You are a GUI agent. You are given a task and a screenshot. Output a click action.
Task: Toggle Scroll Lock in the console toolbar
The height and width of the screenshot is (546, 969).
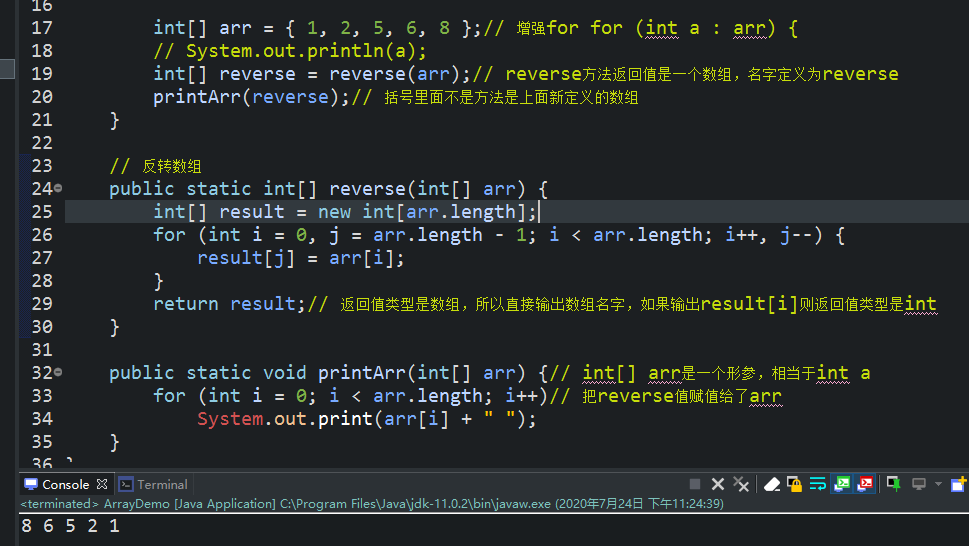click(x=795, y=484)
